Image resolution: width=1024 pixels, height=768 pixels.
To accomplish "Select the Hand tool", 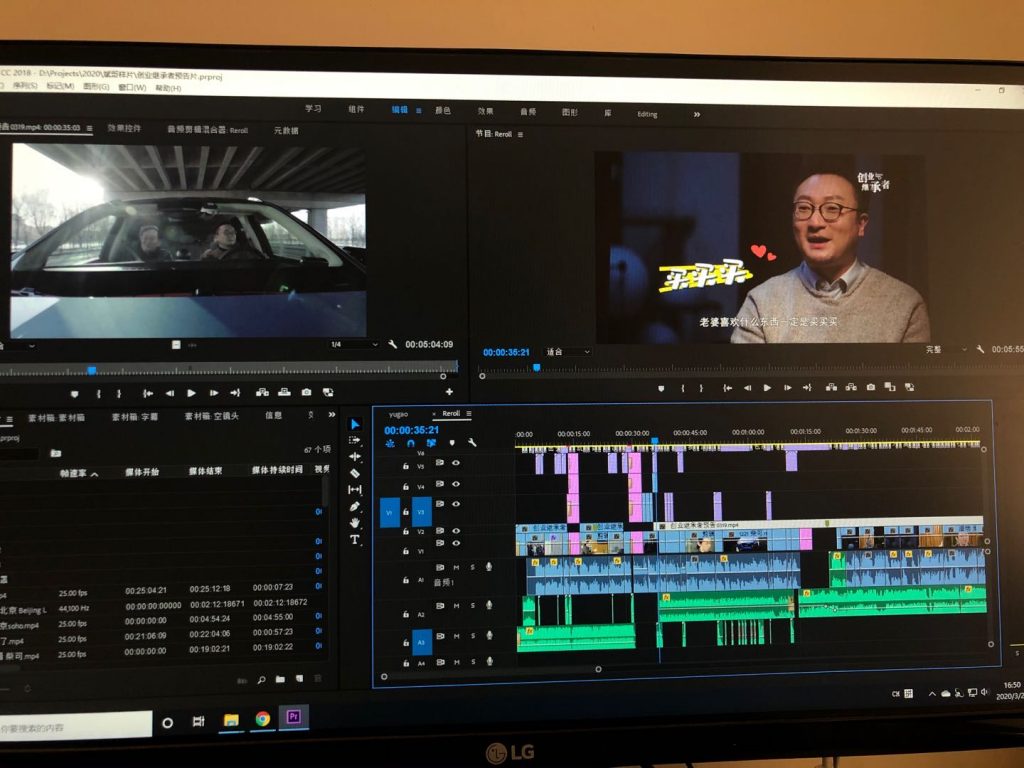I will pyautogui.click(x=355, y=522).
